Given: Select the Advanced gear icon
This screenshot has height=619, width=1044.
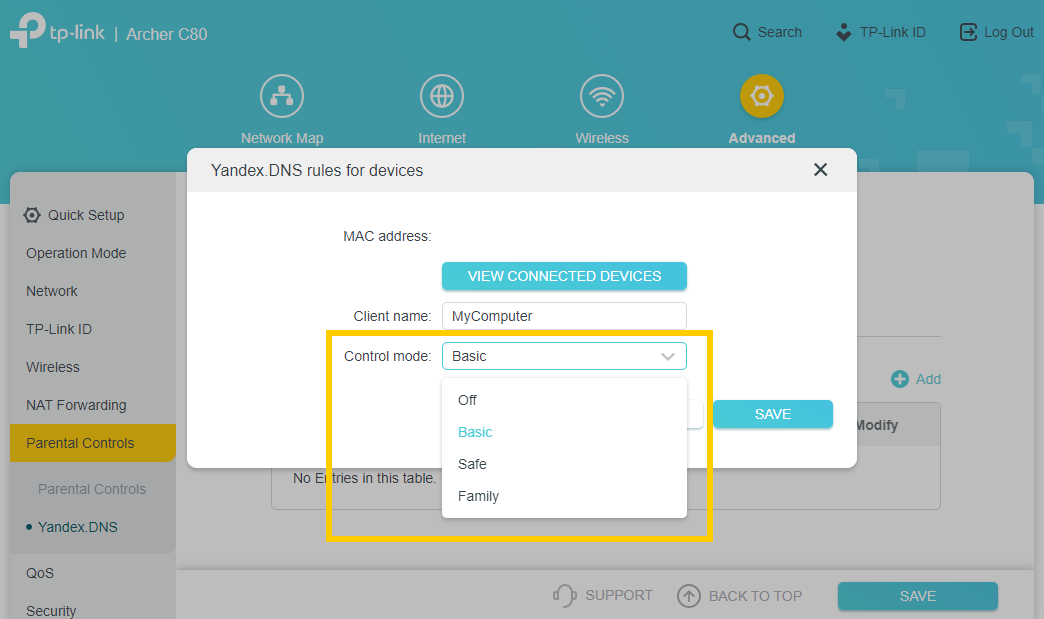Looking at the screenshot, I should tap(761, 97).
